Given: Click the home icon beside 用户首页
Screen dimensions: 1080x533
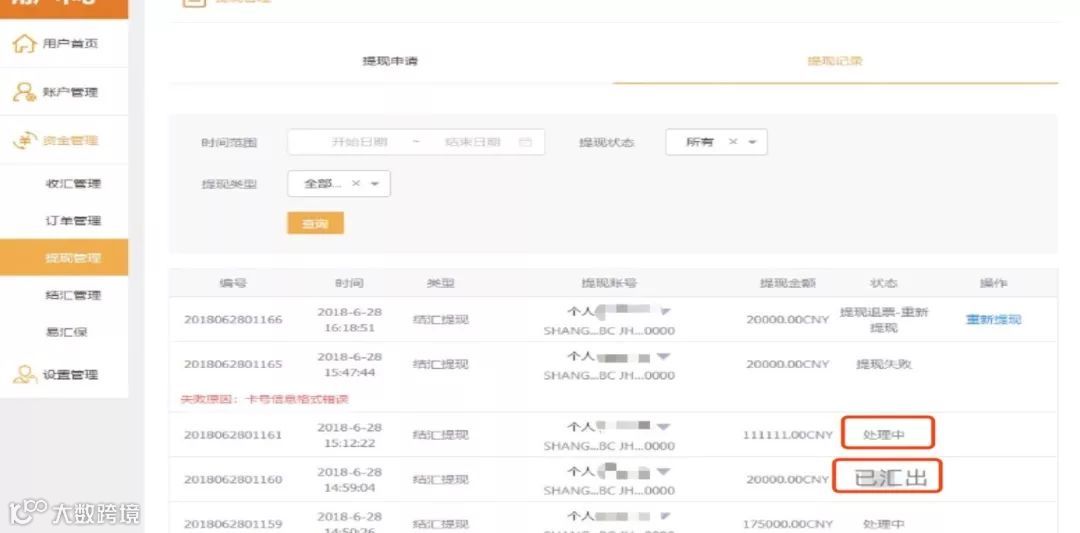Looking at the screenshot, I should coord(24,44).
